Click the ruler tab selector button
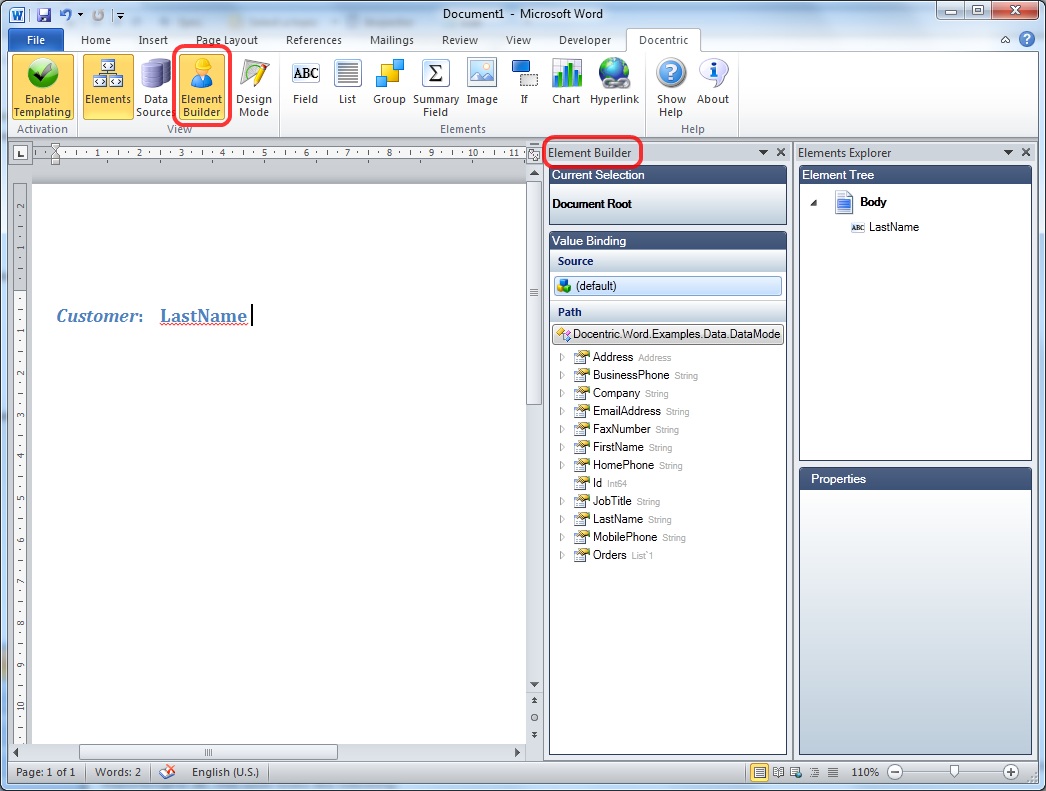 (21, 153)
